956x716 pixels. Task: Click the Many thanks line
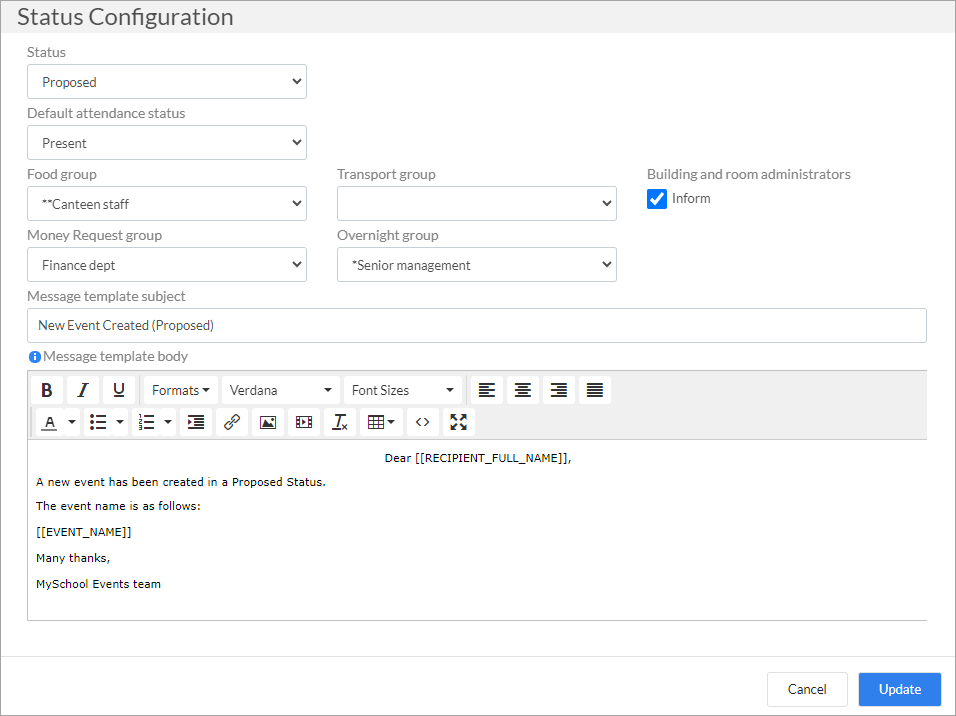tap(73, 558)
